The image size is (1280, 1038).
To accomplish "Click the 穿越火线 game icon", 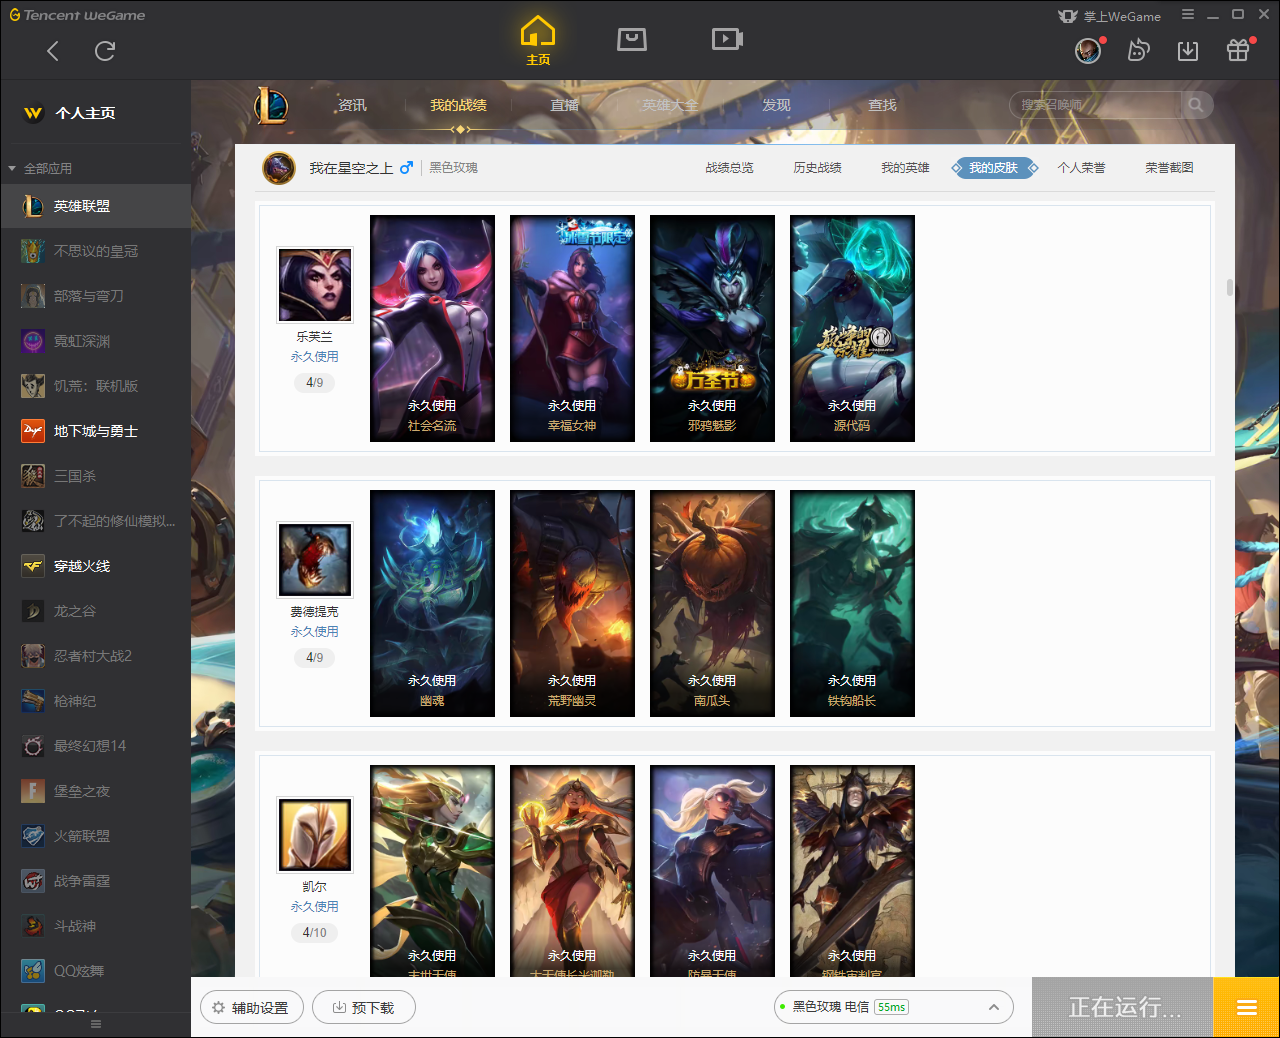I will pos(33,566).
